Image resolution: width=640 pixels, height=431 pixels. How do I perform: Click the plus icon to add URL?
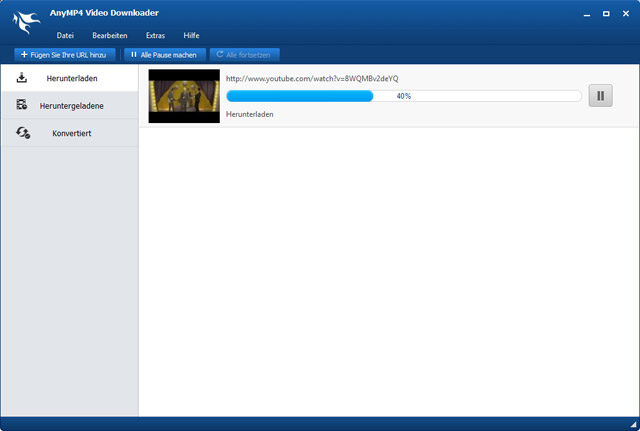coord(24,54)
